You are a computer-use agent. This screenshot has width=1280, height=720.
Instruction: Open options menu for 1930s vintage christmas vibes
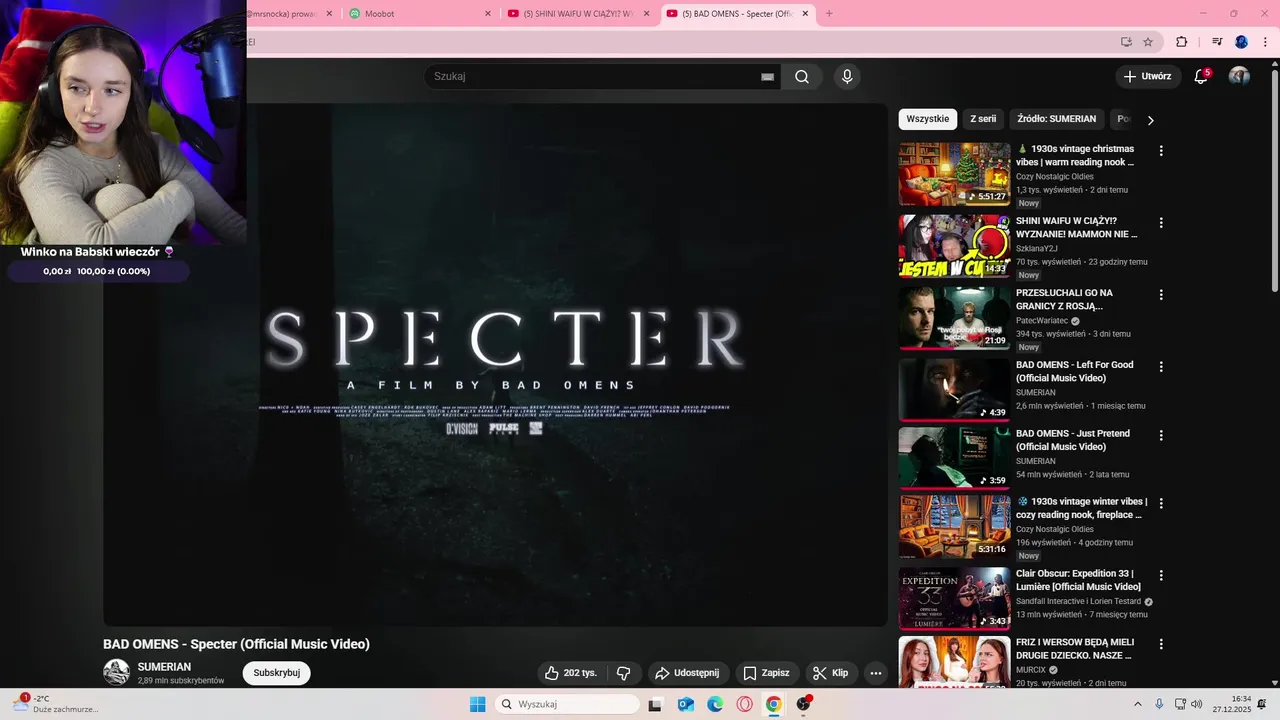1161,151
